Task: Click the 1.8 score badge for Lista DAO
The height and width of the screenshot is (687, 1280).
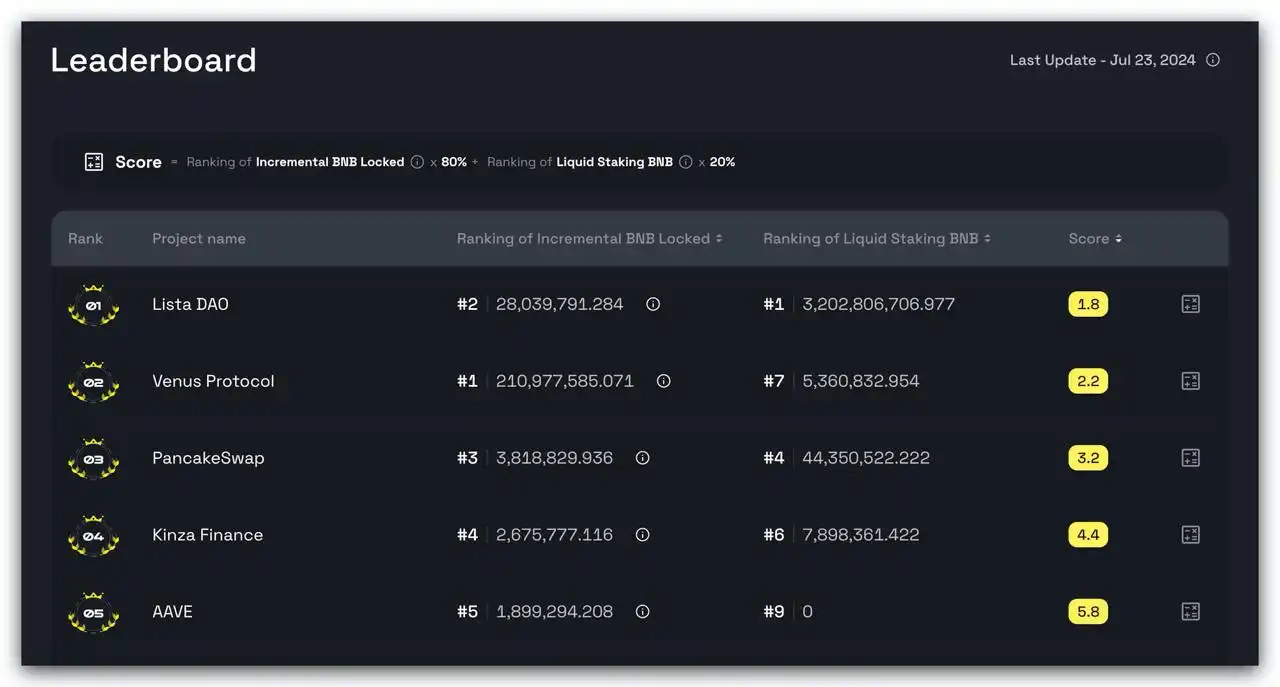Action: [x=1088, y=304]
